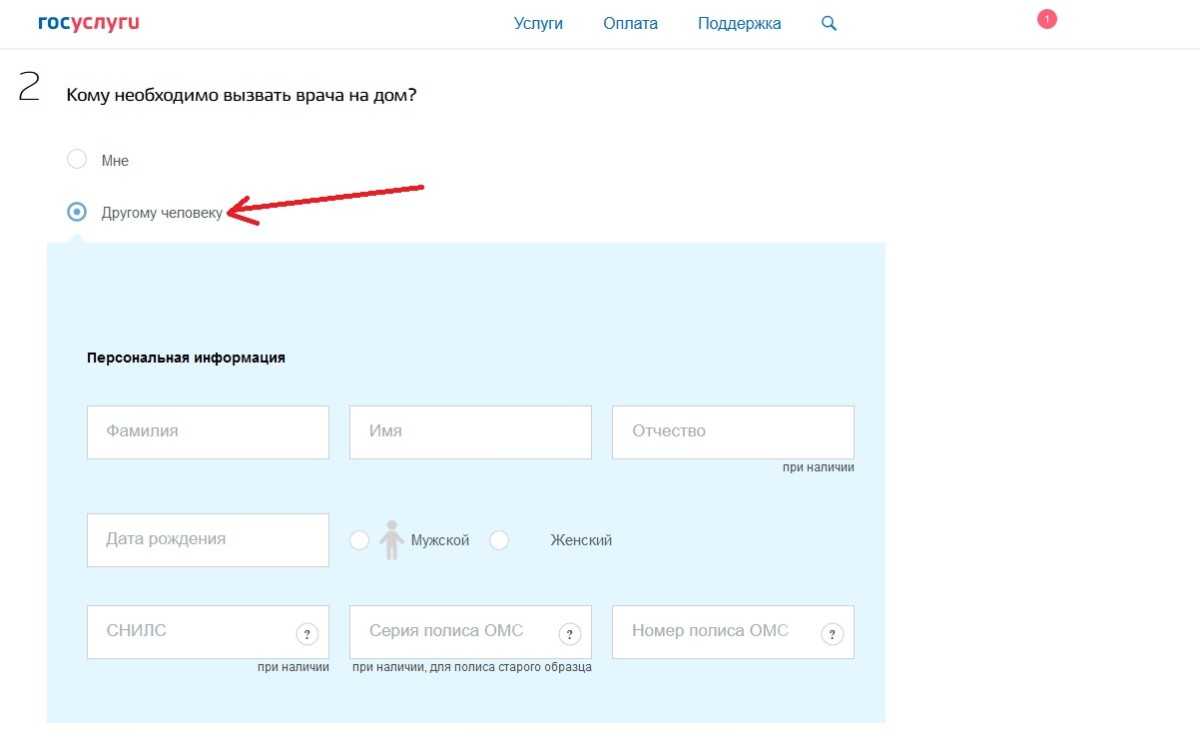Screen dimensions: 1200x752
Task: Go to Оплата section
Action: [x=630, y=23]
